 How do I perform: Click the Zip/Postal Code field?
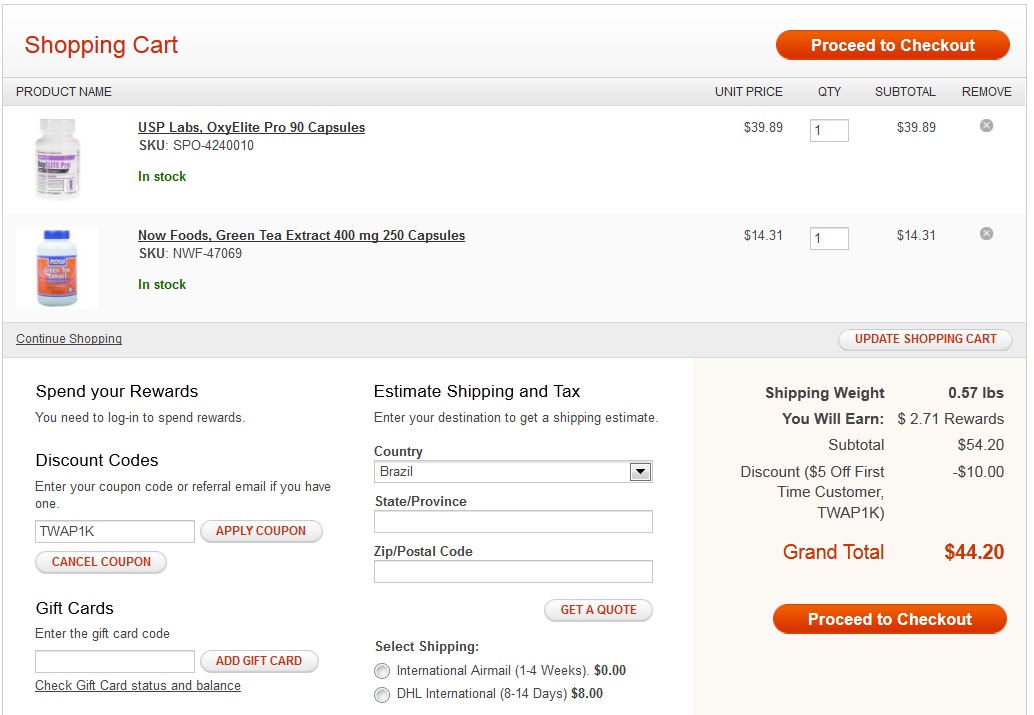[513, 571]
